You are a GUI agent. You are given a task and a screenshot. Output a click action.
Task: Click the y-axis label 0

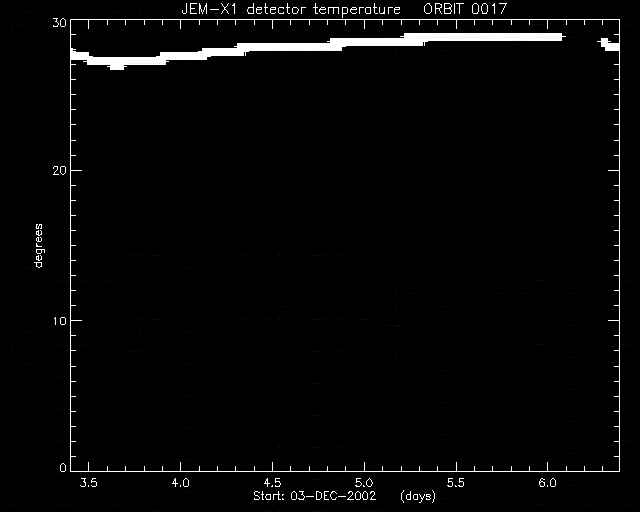point(63,467)
